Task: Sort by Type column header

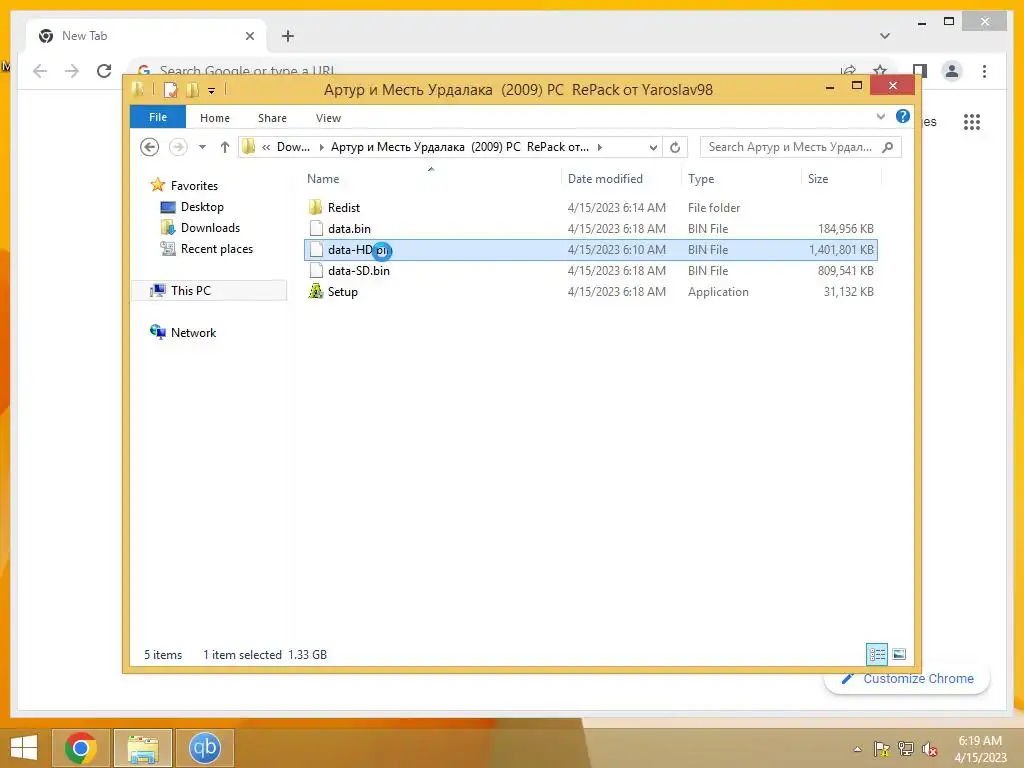Action: [x=701, y=178]
